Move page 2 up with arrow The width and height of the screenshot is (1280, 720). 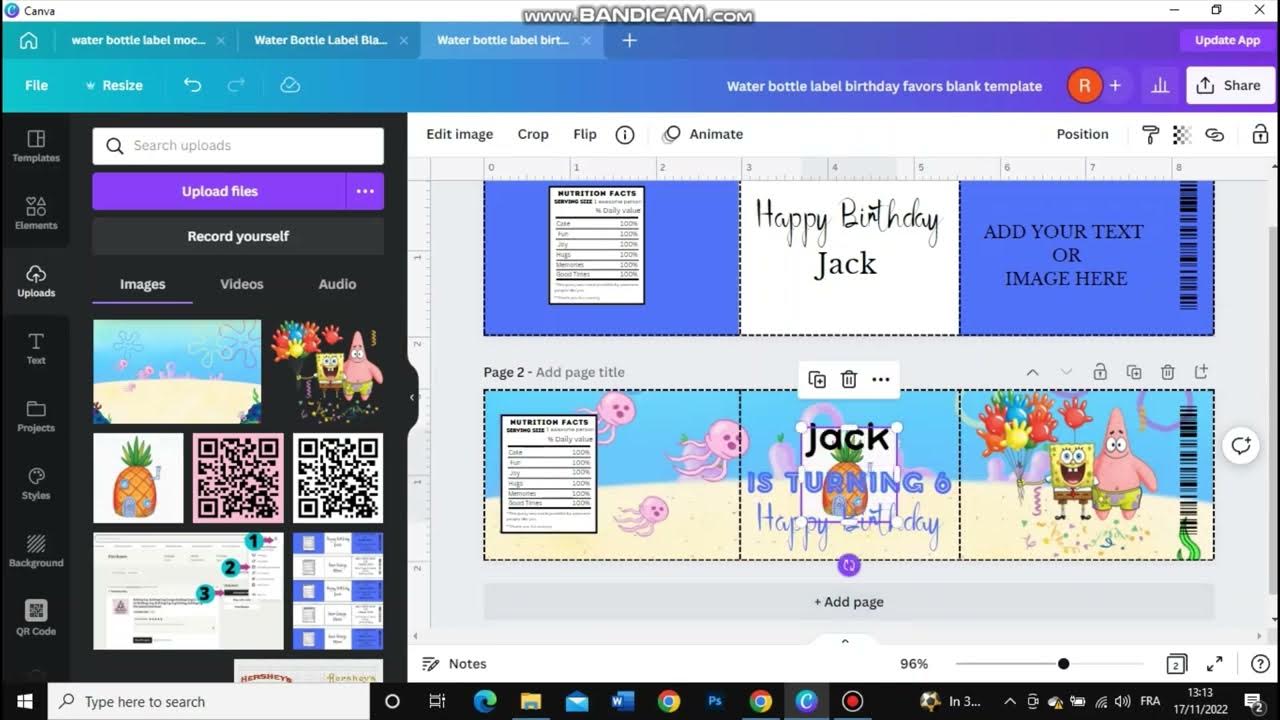[x=1033, y=372]
